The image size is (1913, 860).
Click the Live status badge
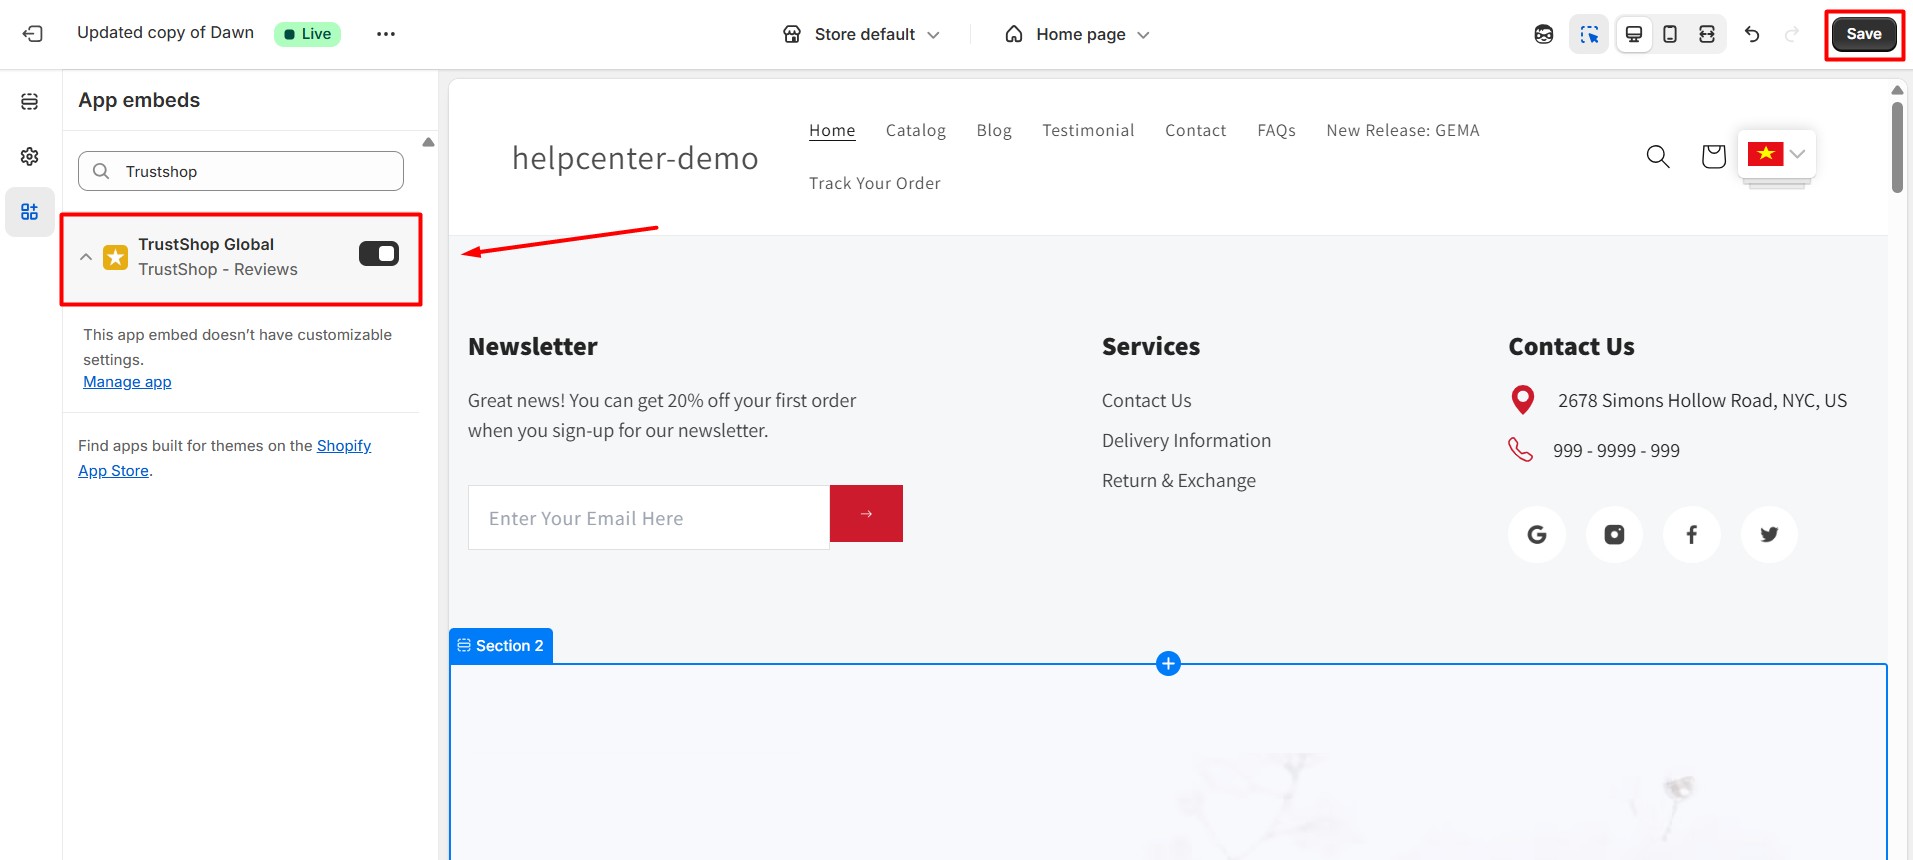pyautogui.click(x=307, y=34)
